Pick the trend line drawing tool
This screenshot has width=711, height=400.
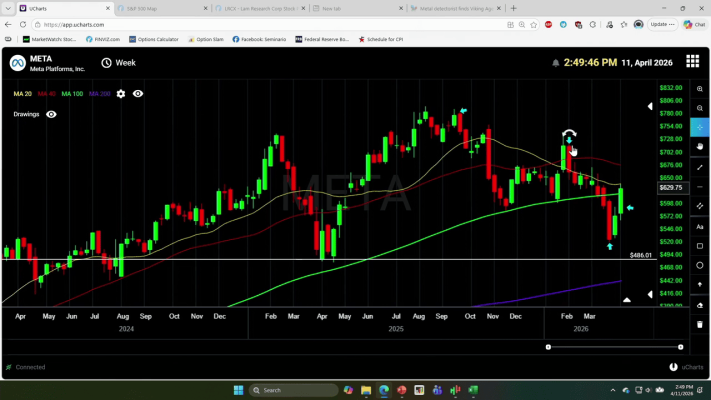[x=700, y=167]
